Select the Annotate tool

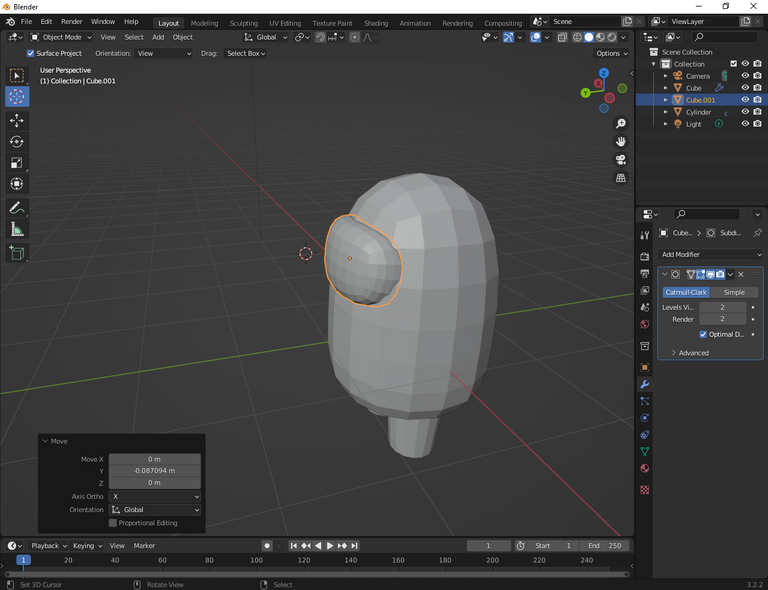point(17,208)
